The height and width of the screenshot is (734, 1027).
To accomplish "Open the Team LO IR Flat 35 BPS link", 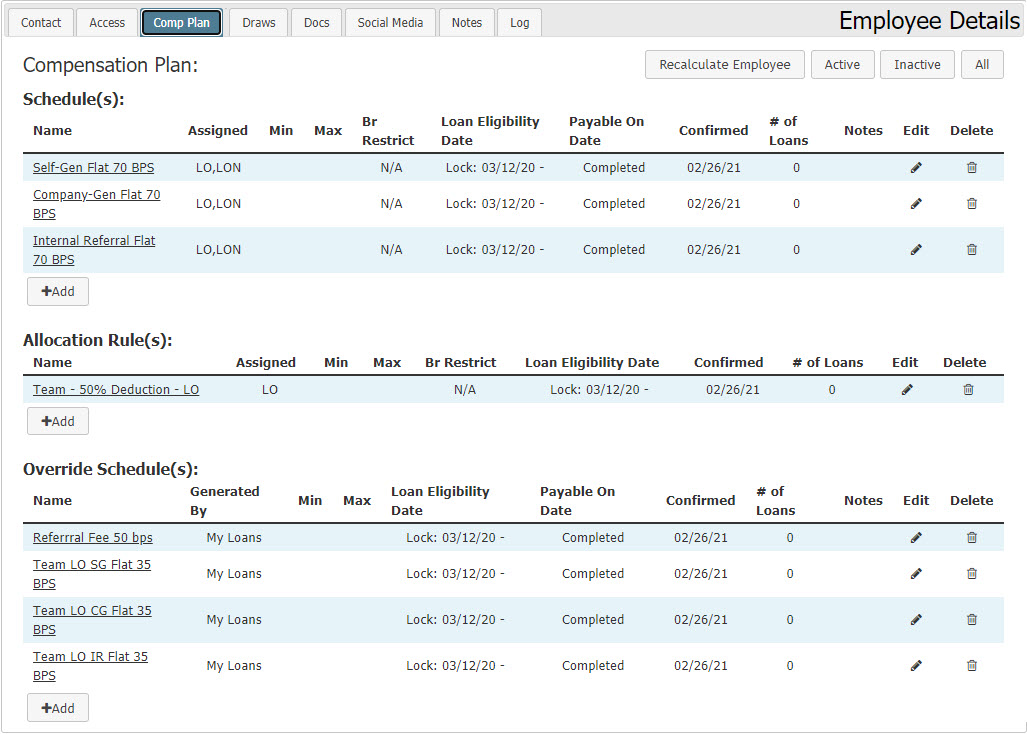I will click(90, 665).
